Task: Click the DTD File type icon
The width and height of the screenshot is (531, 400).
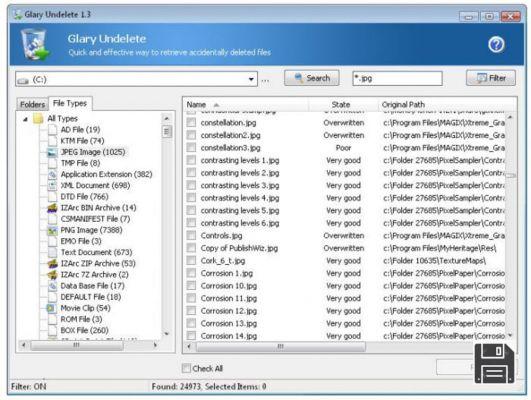Action: pos(52,197)
